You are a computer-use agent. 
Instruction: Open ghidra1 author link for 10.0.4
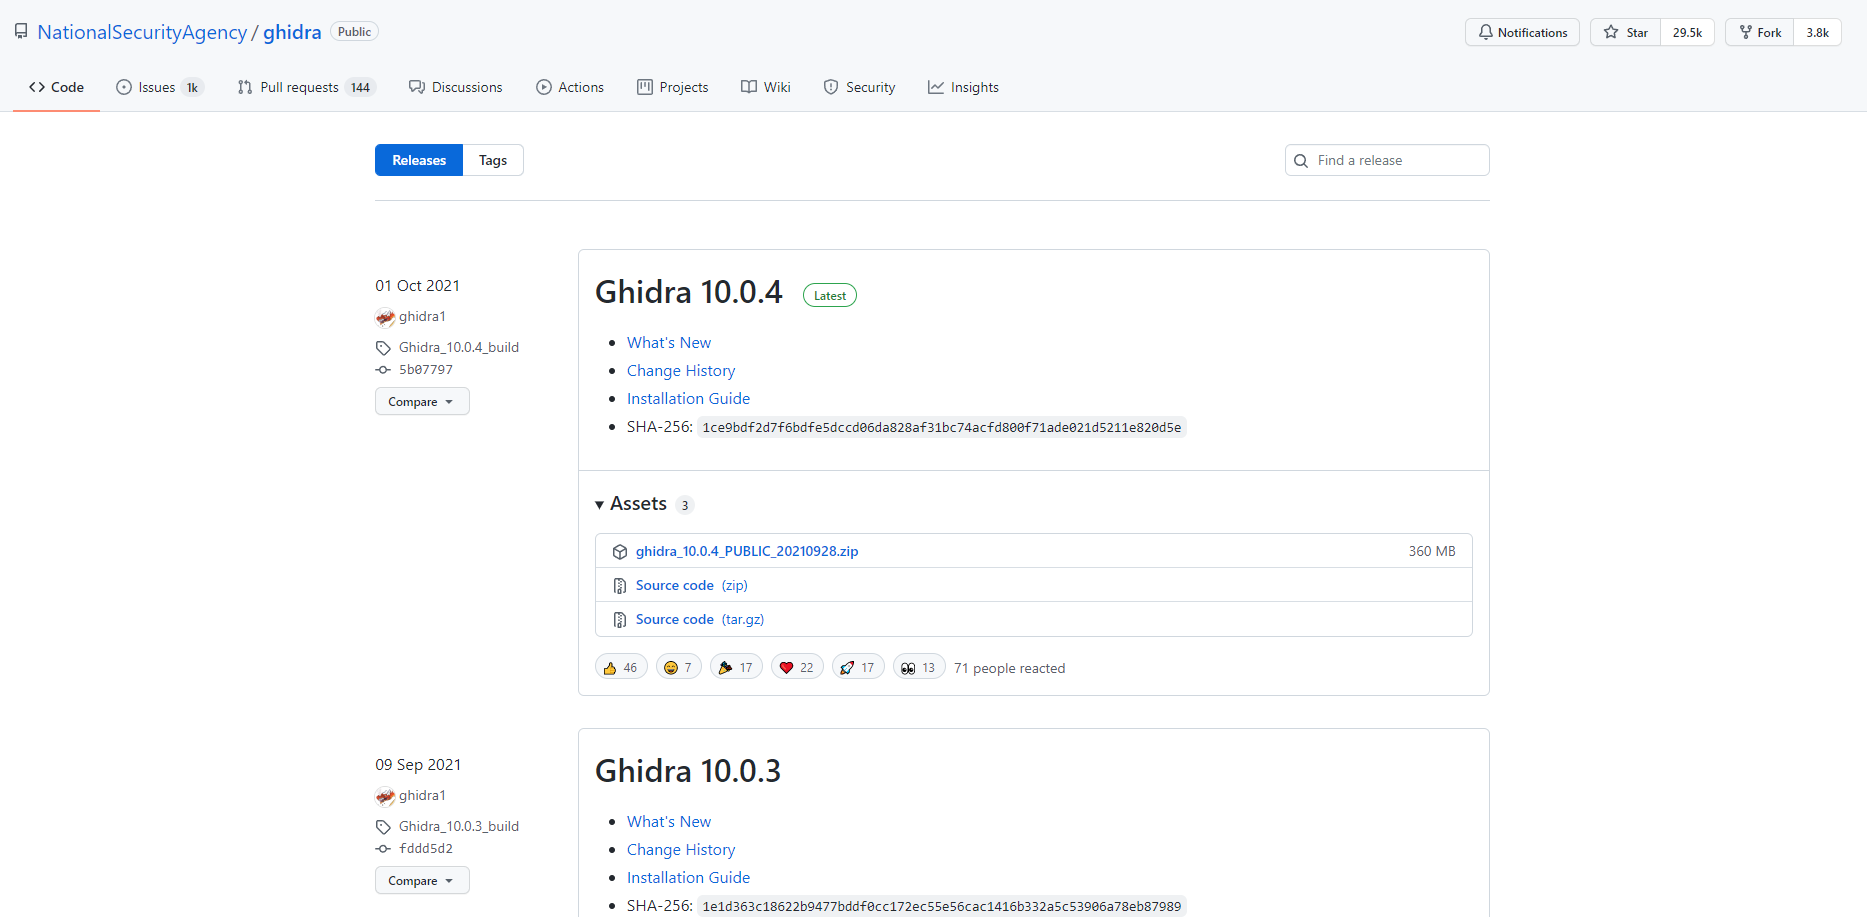tap(422, 316)
